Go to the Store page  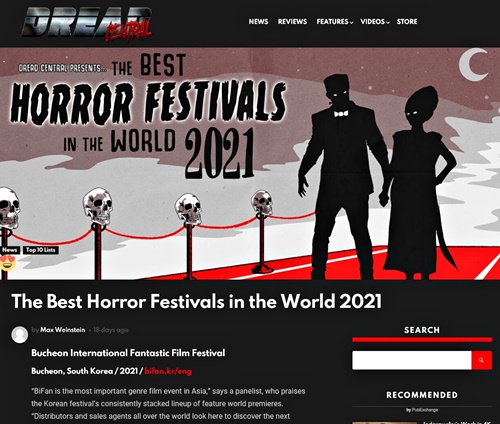pos(407,22)
